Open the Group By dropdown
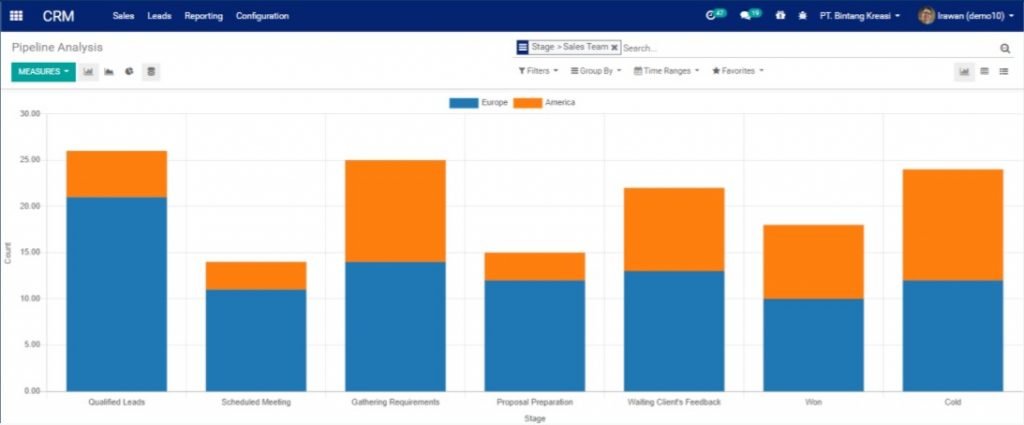The image size is (1024, 425). click(596, 71)
